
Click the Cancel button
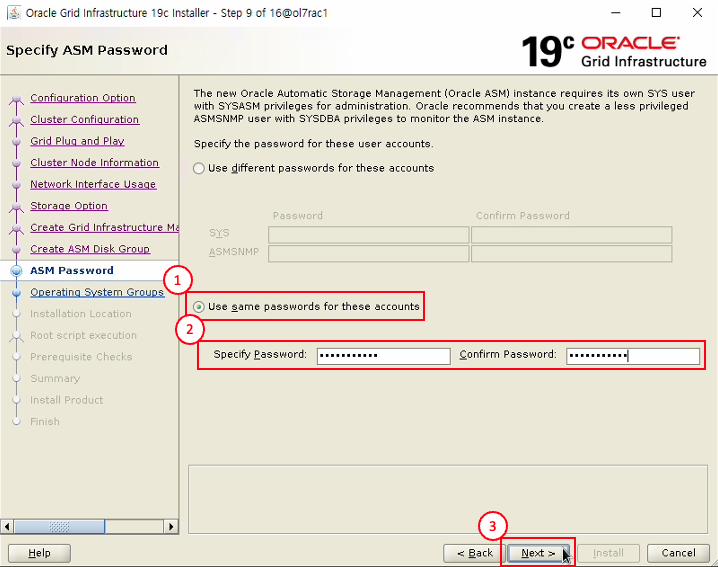point(678,553)
